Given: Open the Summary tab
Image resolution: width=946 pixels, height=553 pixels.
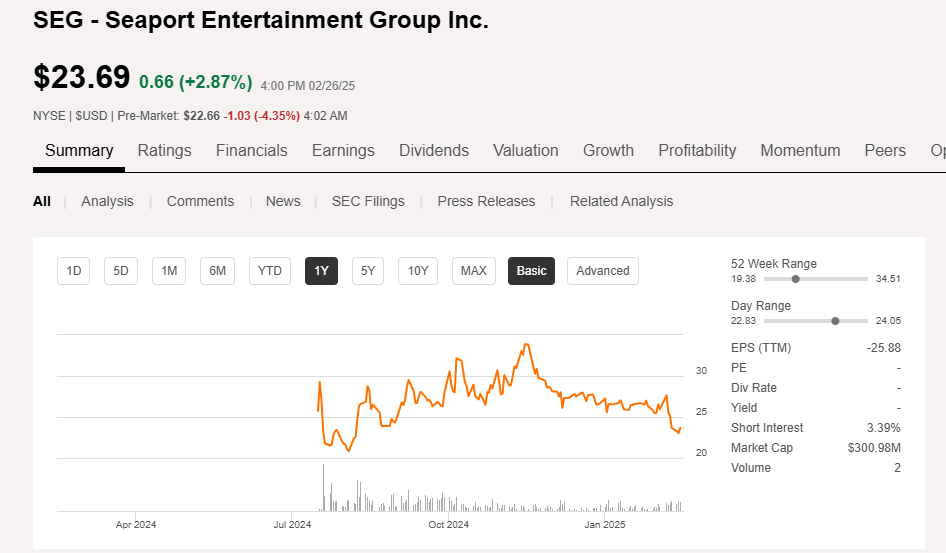Looking at the screenshot, I should click(x=79, y=151).
